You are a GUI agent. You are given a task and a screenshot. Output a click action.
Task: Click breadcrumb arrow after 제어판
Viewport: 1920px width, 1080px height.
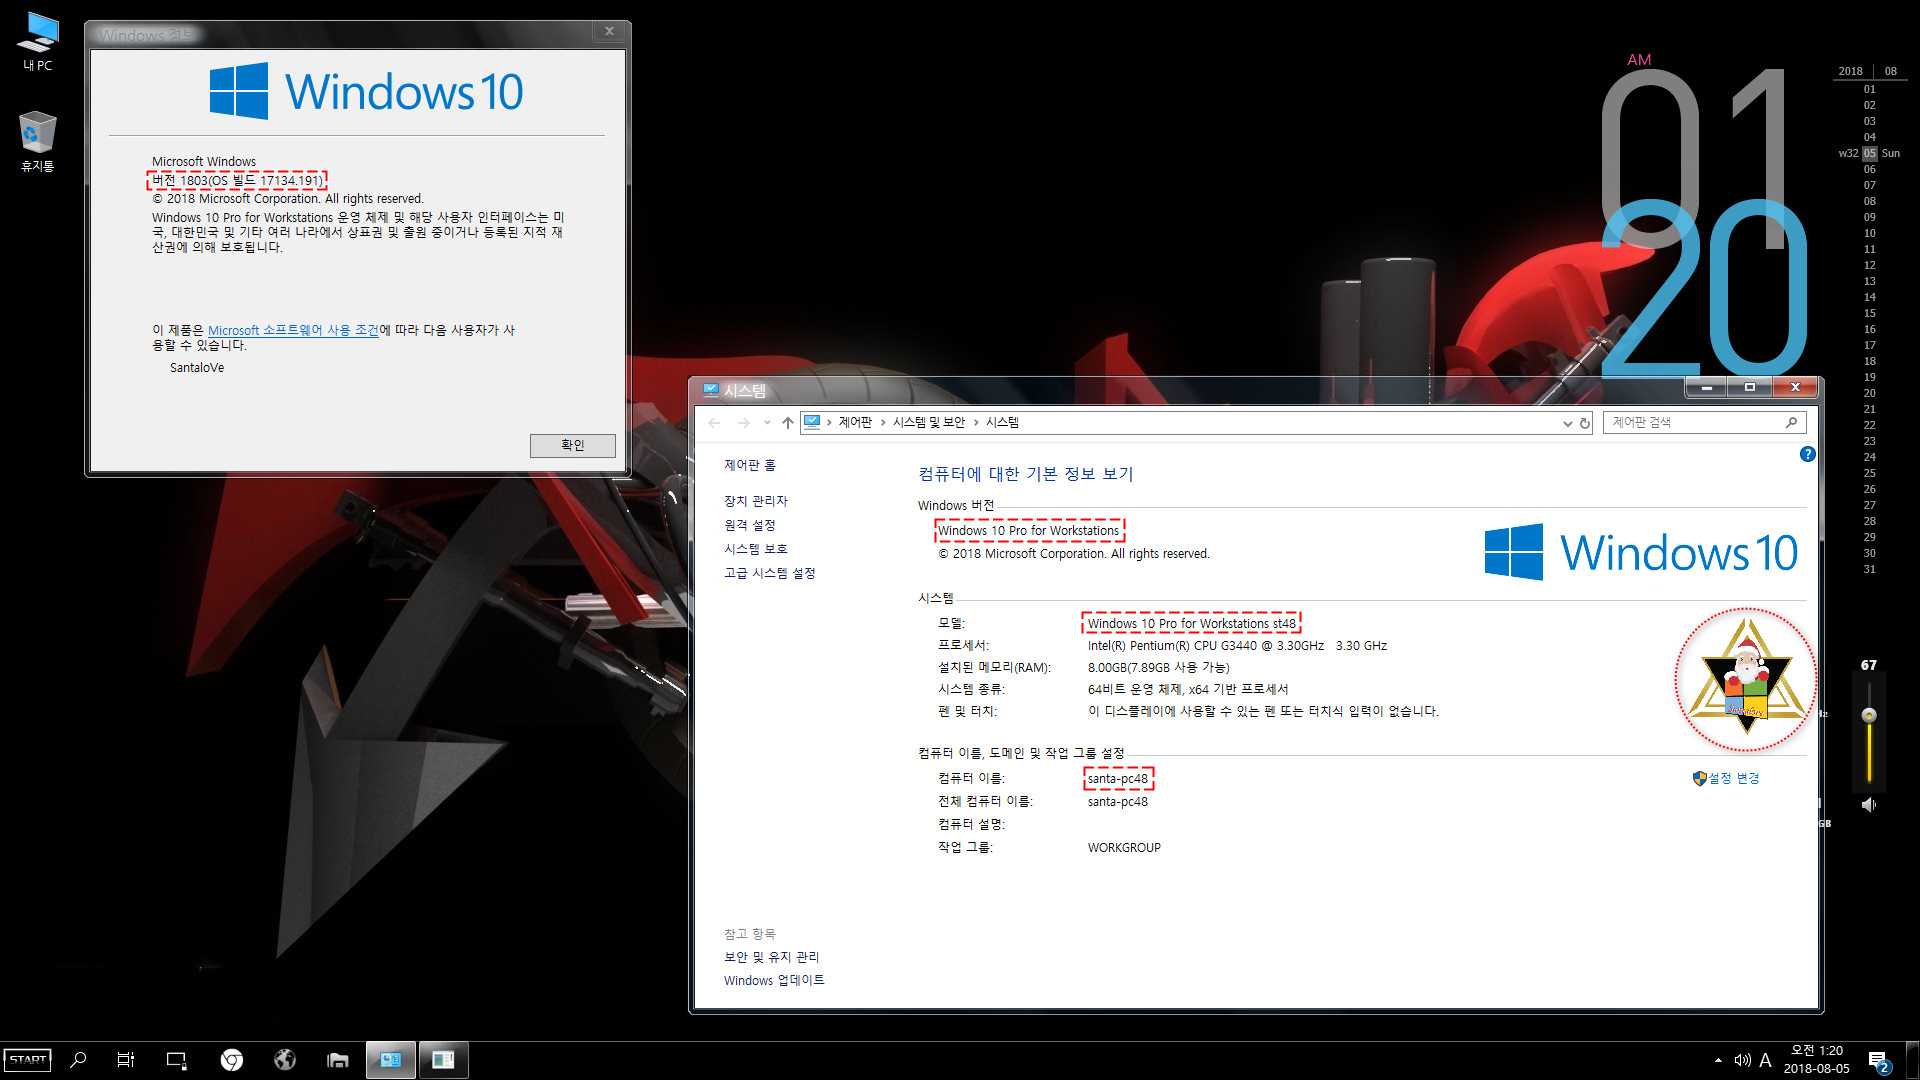883,423
